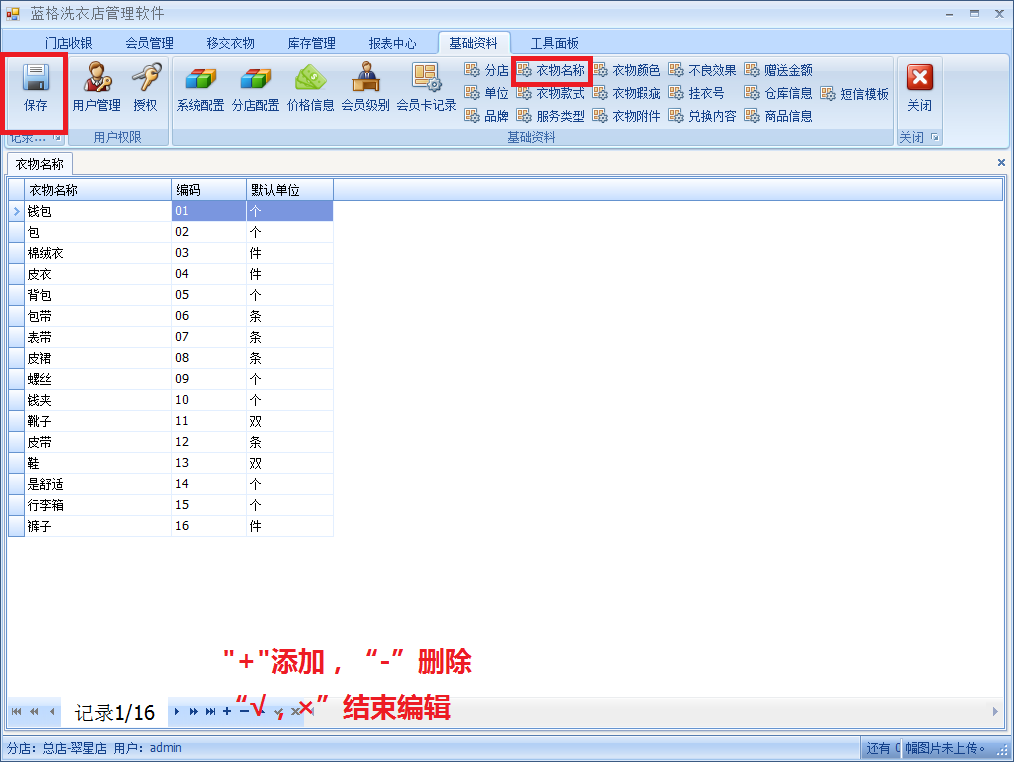Open 挂衣号 hanger number settings
Image resolution: width=1014 pixels, height=762 pixels.
click(x=696, y=93)
